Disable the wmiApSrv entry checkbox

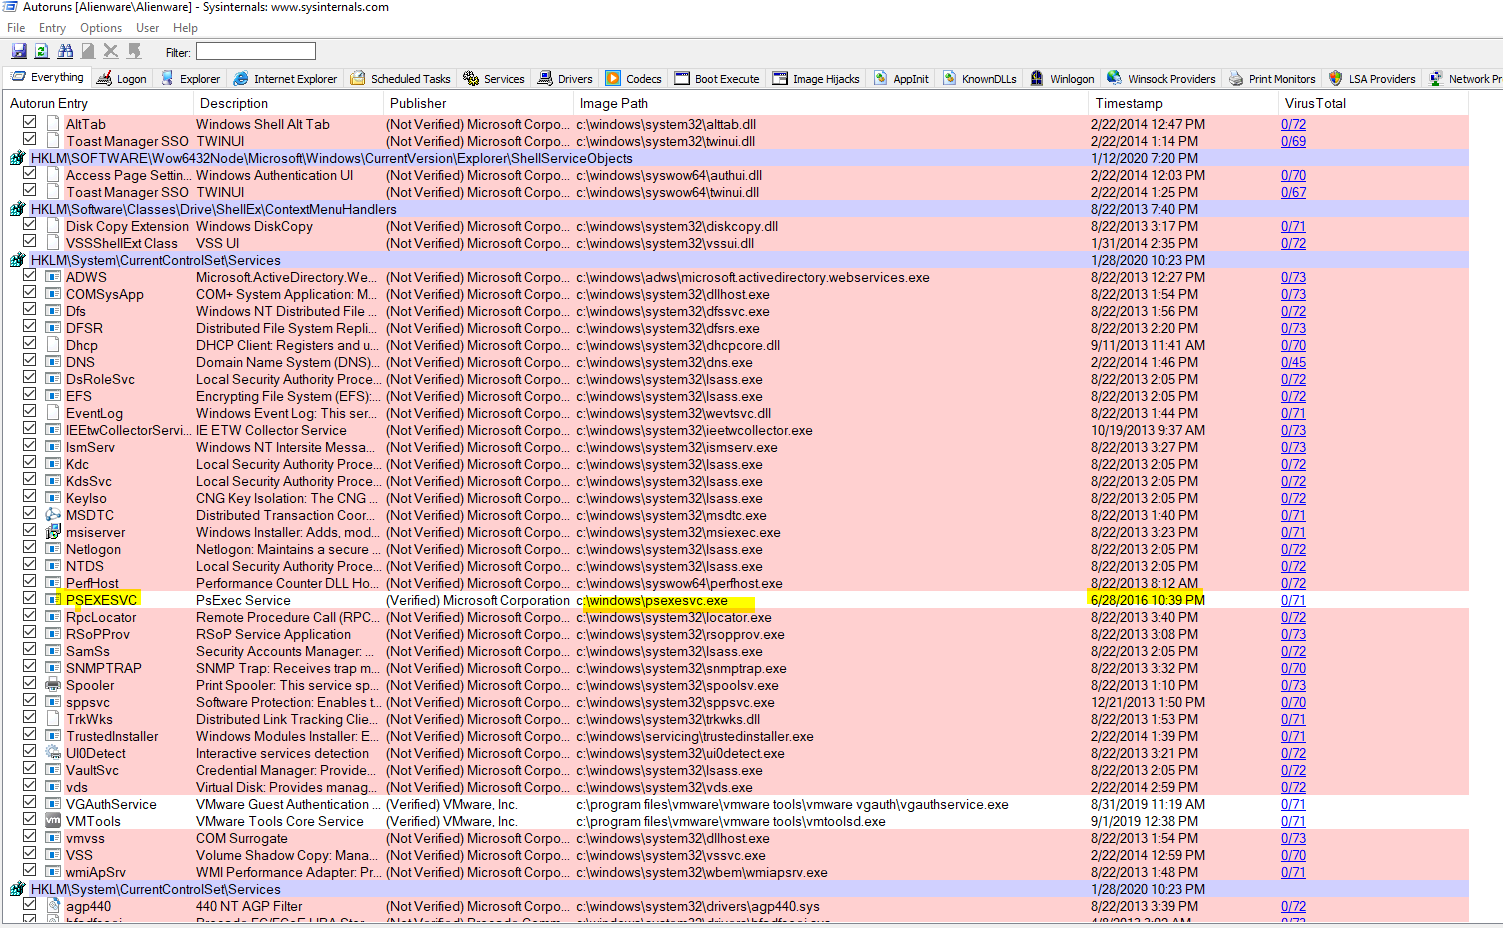click(30, 871)
